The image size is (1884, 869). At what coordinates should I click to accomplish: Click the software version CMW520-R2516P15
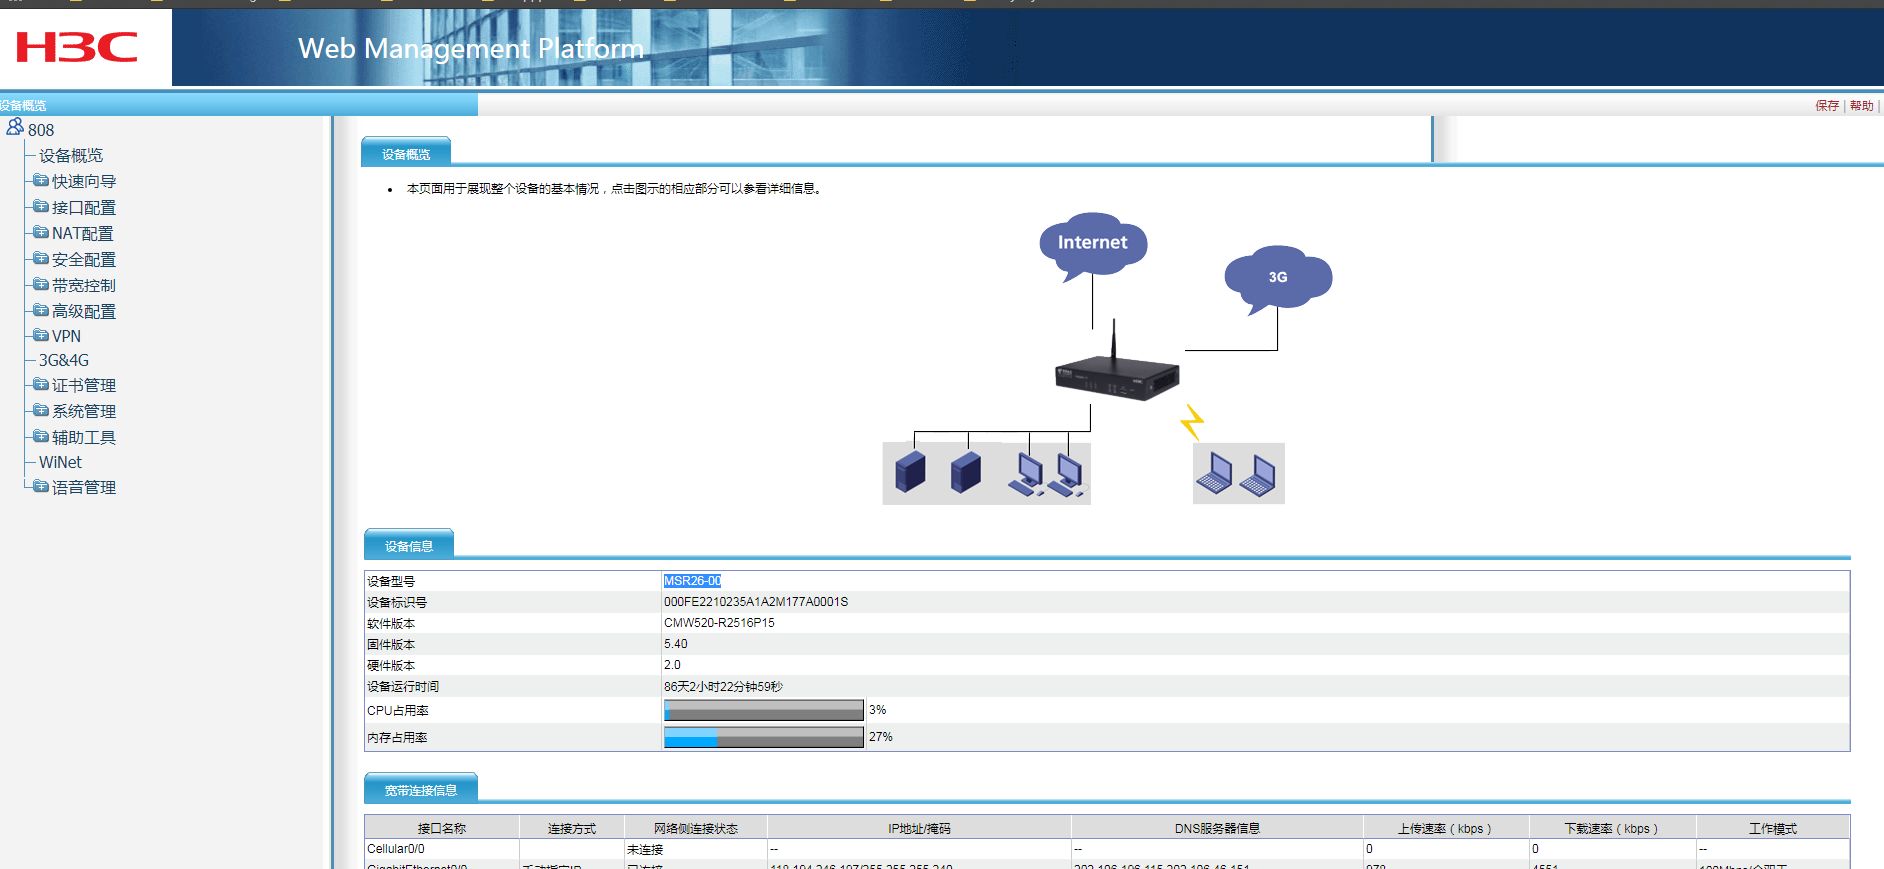coord(719,623)
